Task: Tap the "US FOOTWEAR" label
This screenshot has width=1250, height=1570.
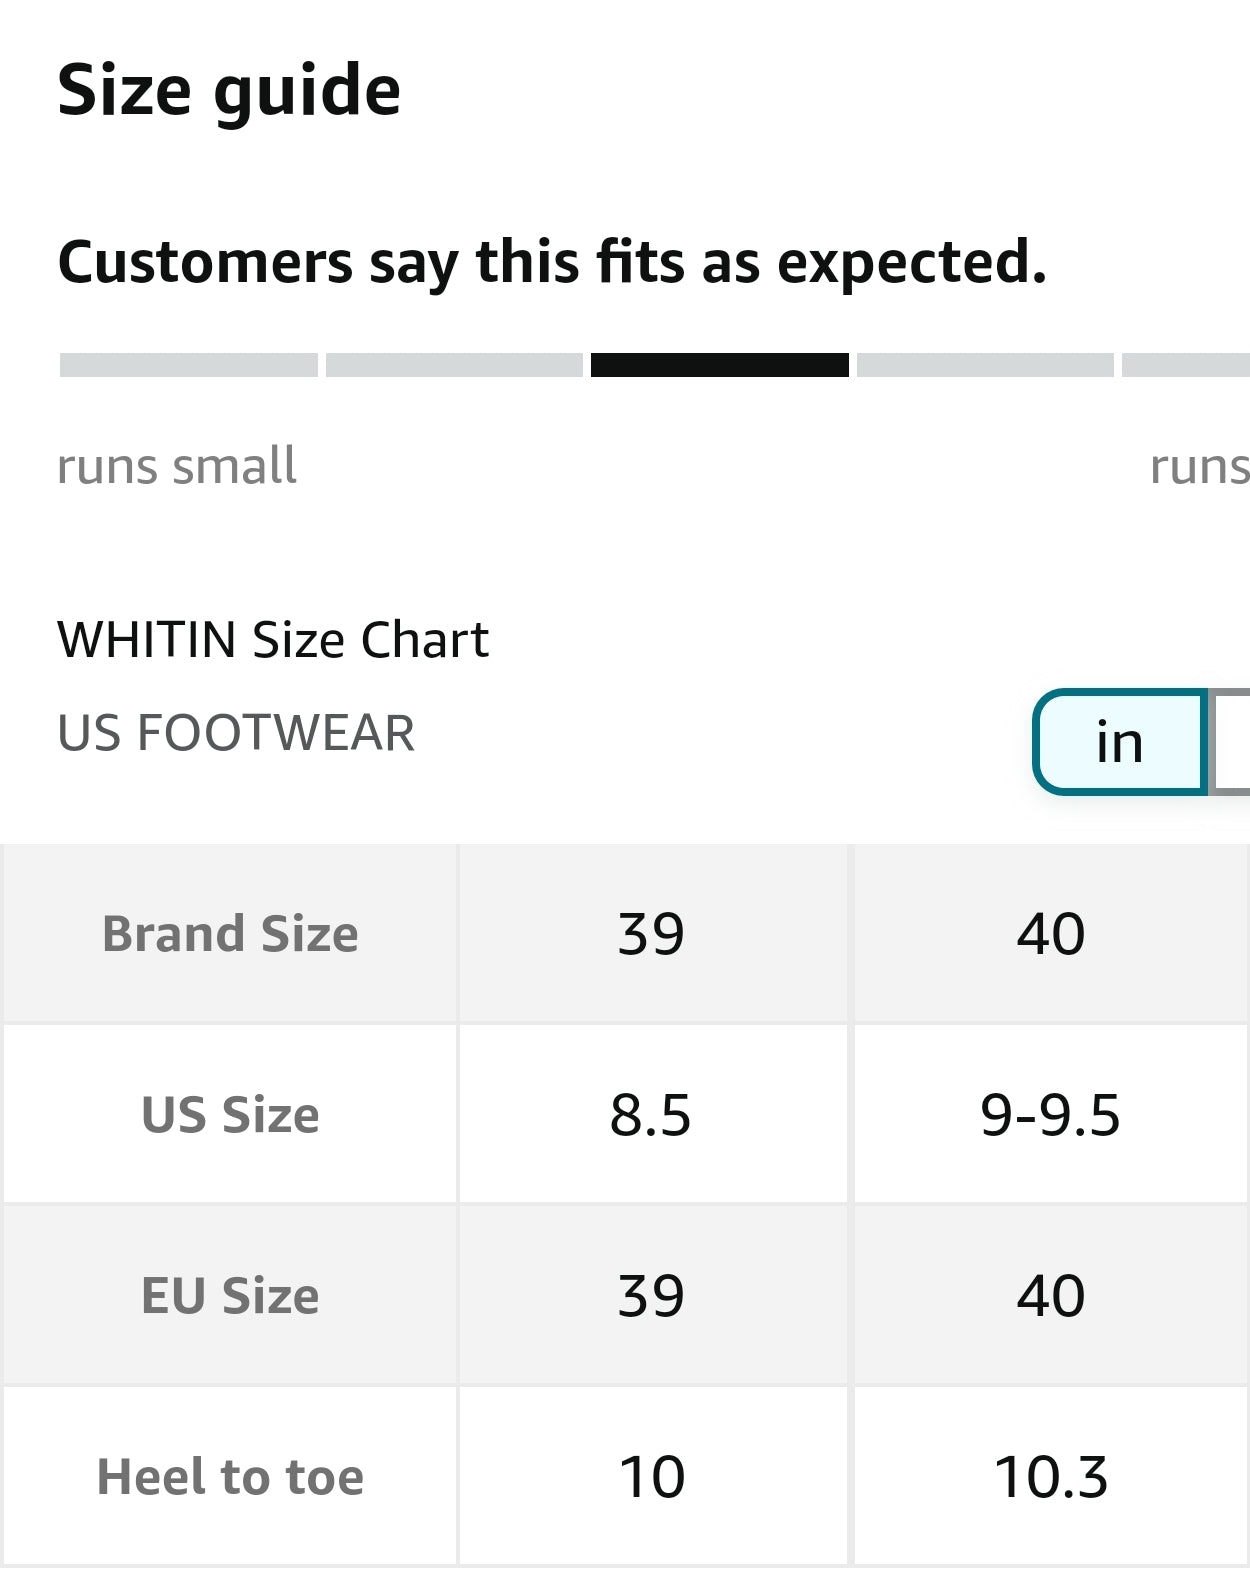Action: coord(236,733)
